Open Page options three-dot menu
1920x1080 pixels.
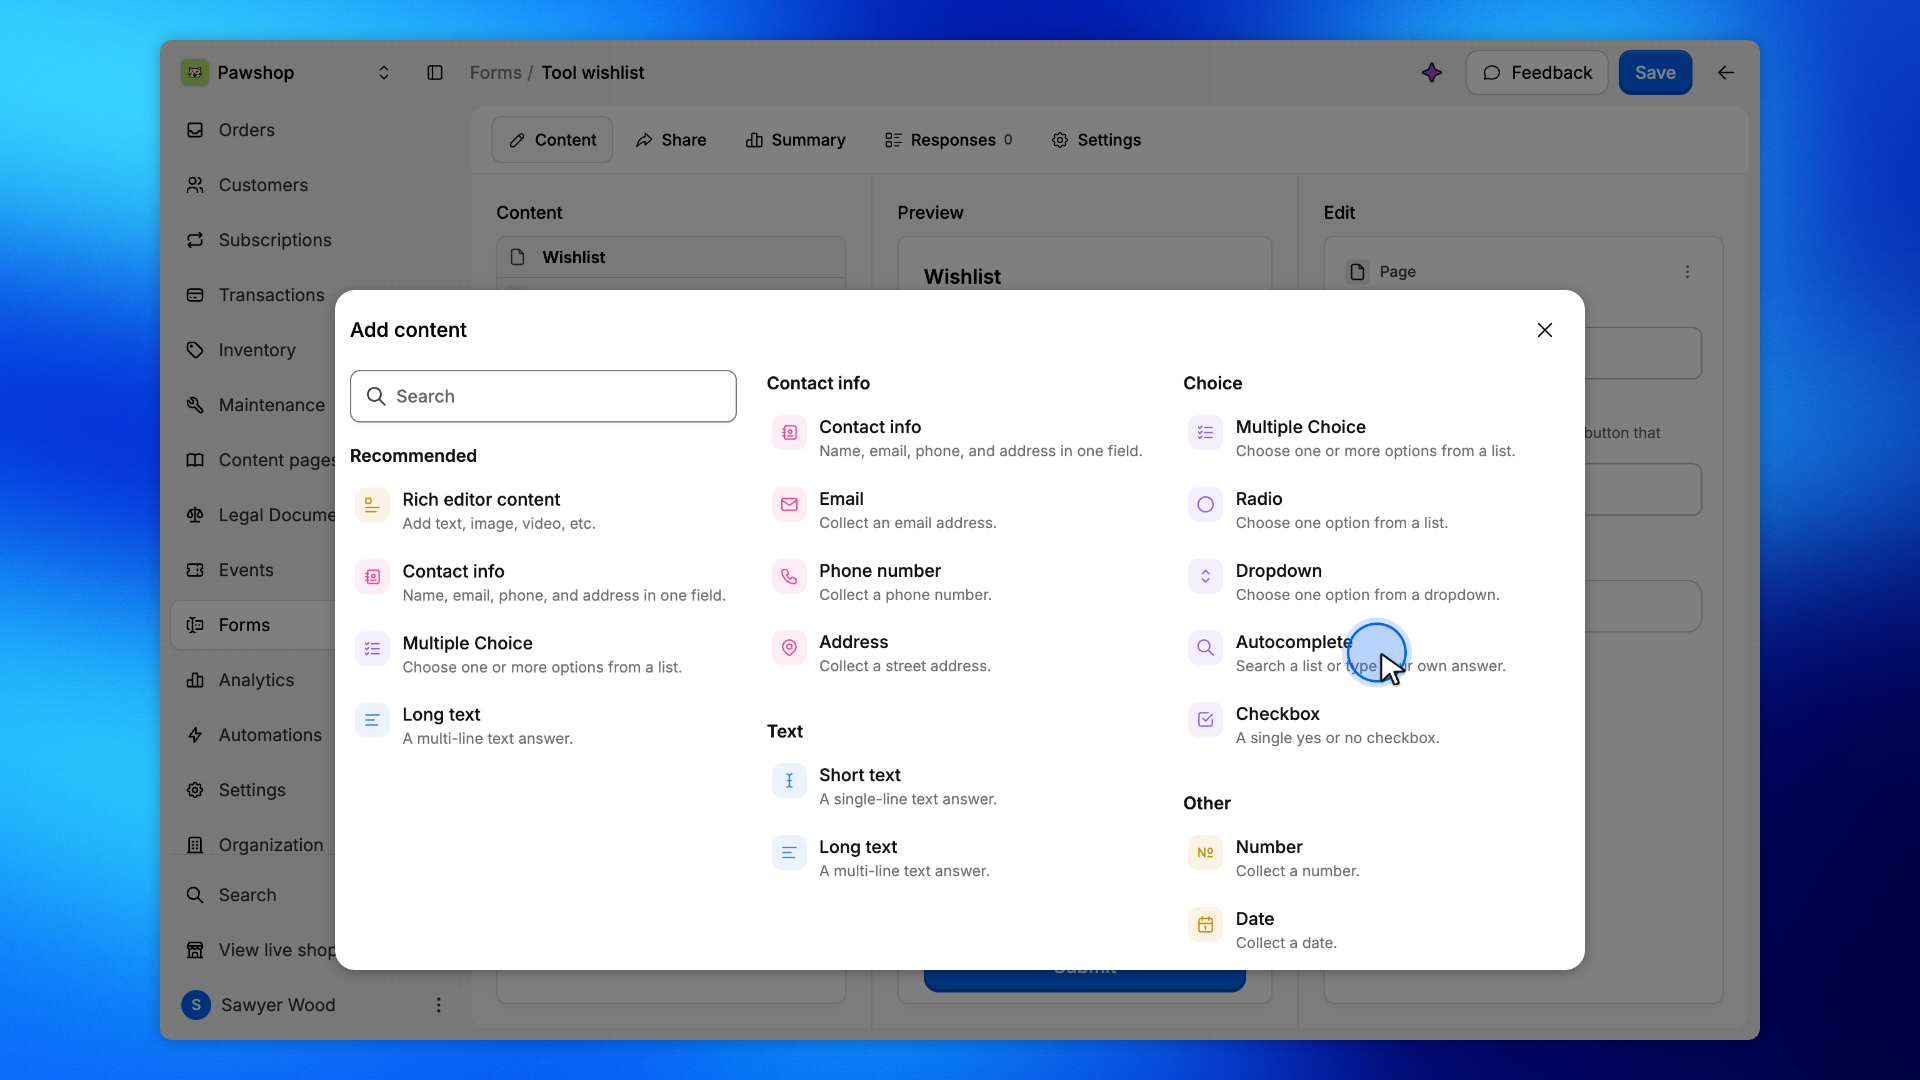pos(1687,272)
